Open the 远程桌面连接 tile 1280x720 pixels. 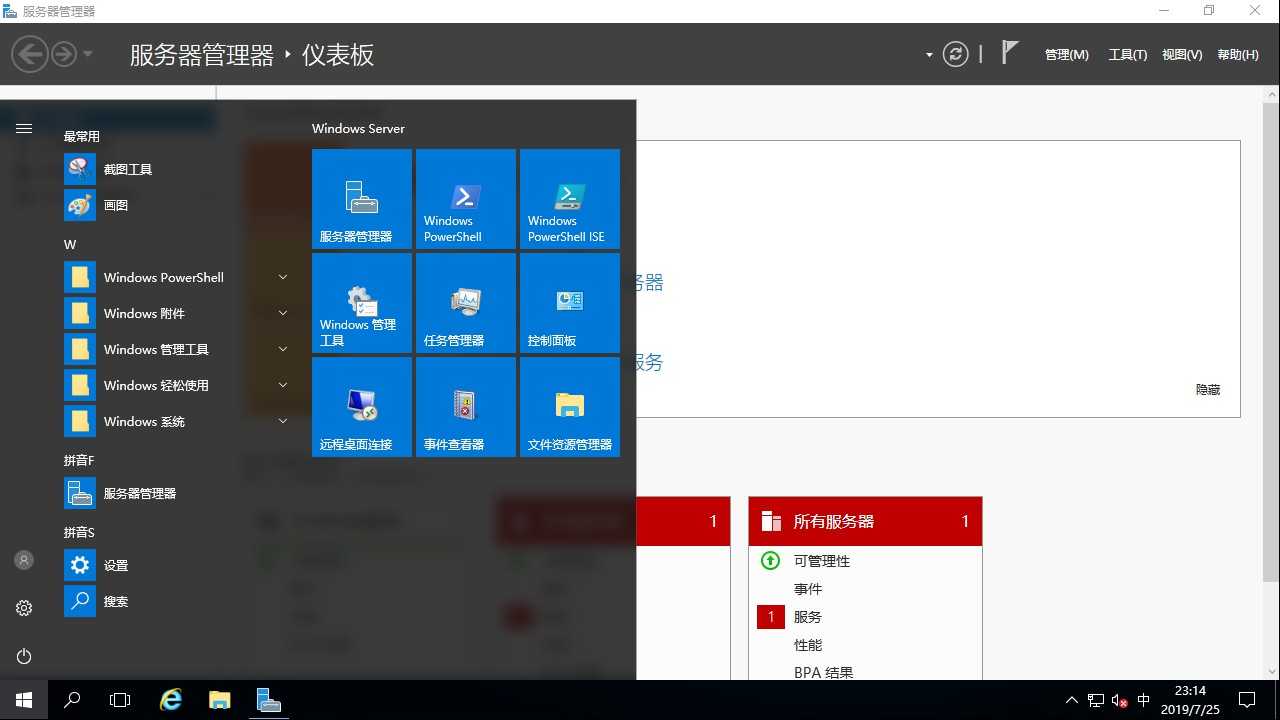362,407
